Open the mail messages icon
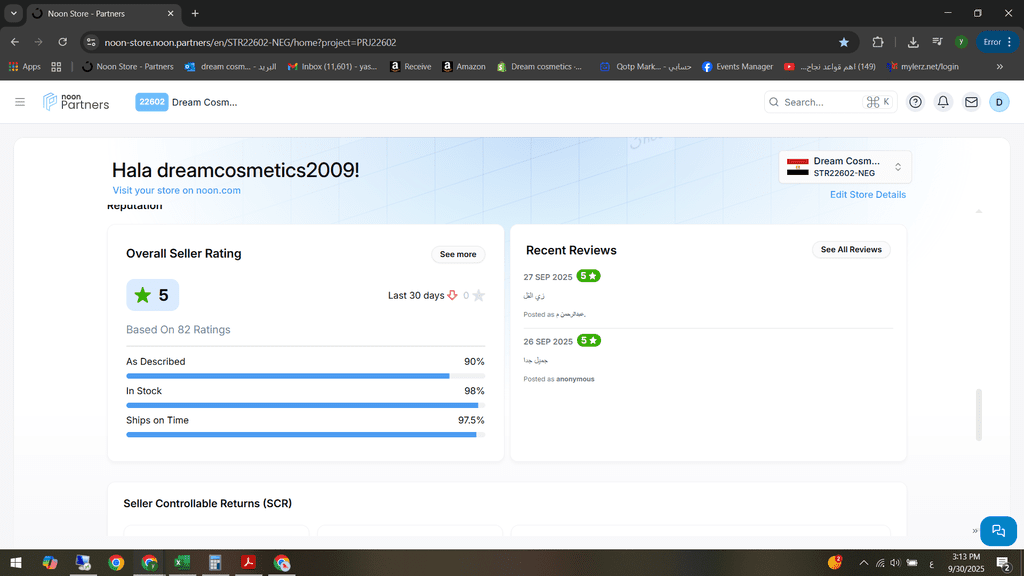Image resolution: width=1024 pixels, height=576 pixels. pyautogui.click(x=971, y=102)
